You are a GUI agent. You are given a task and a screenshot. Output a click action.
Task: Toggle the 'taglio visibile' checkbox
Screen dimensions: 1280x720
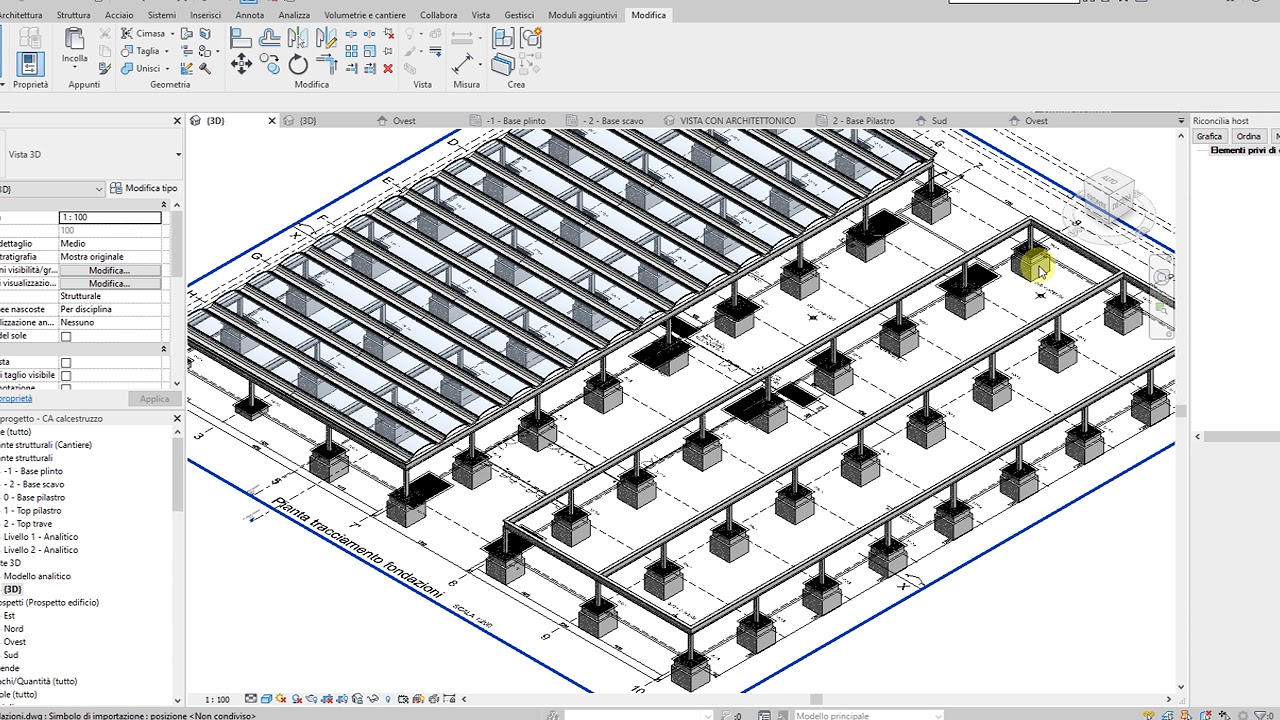click(66, 376)
